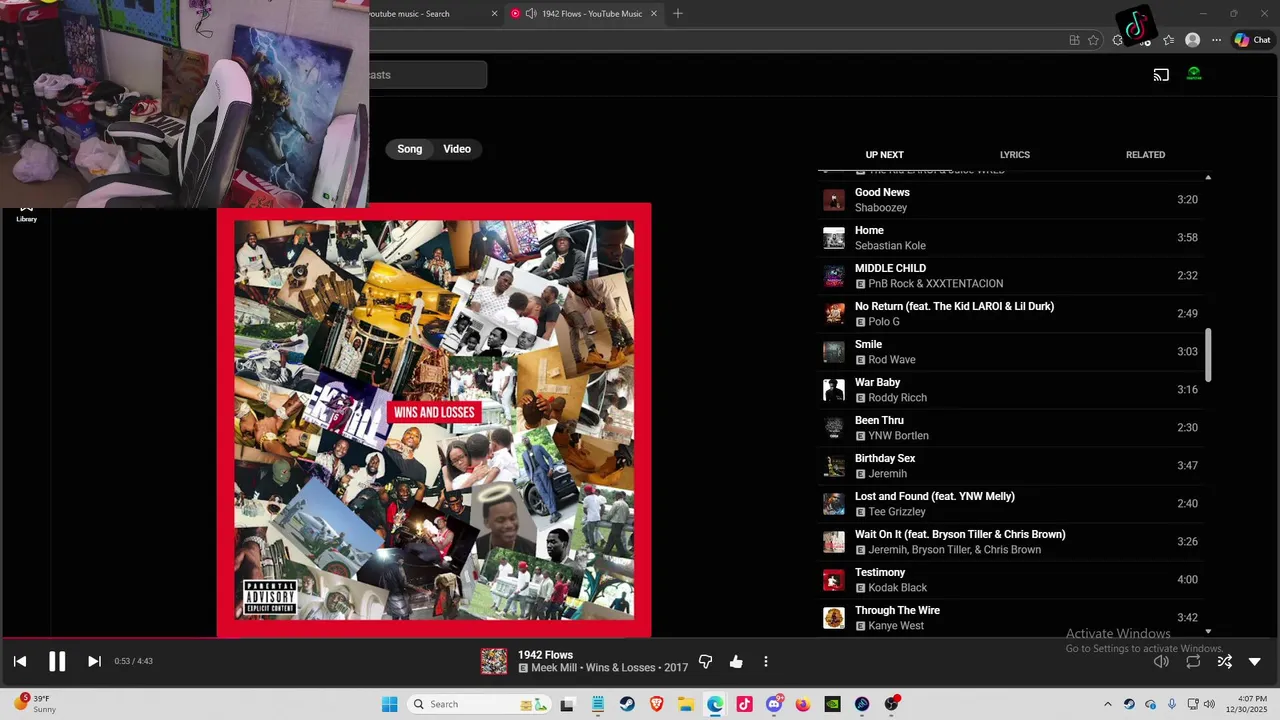Collapse the player page arrow

1255,661
